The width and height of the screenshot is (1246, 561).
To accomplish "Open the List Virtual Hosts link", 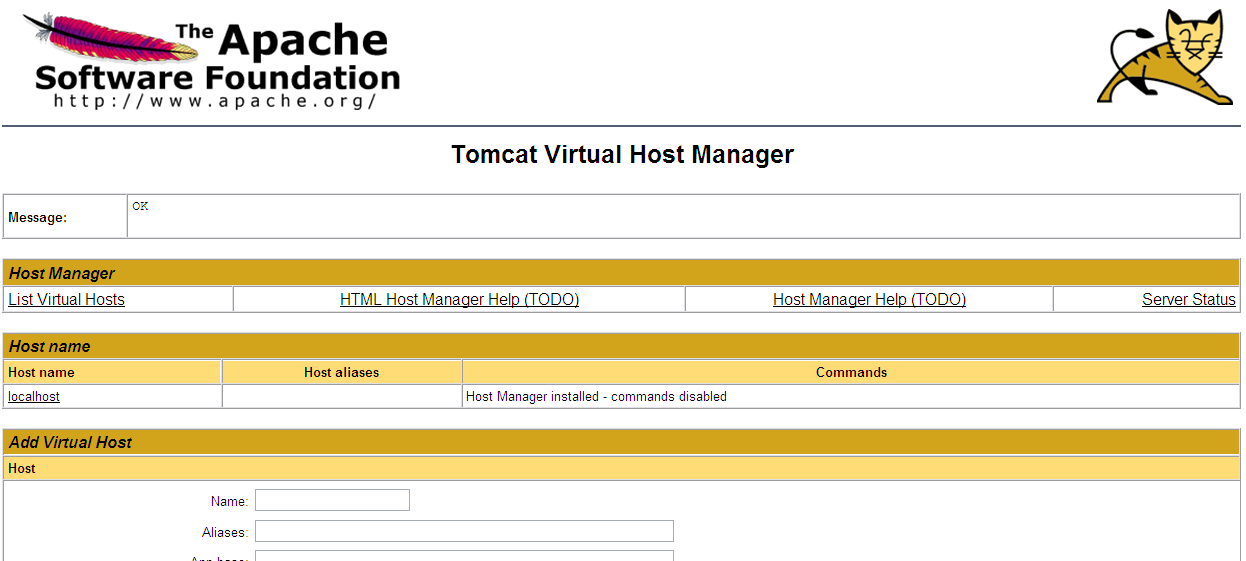I will [x=66, y=299].
